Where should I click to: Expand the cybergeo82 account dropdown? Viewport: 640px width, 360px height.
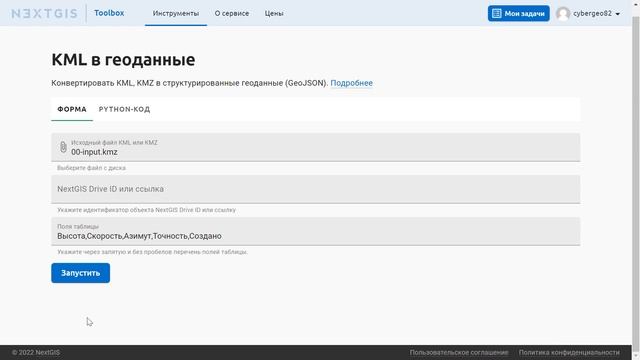pyautogui.click(x=596, y=13)
